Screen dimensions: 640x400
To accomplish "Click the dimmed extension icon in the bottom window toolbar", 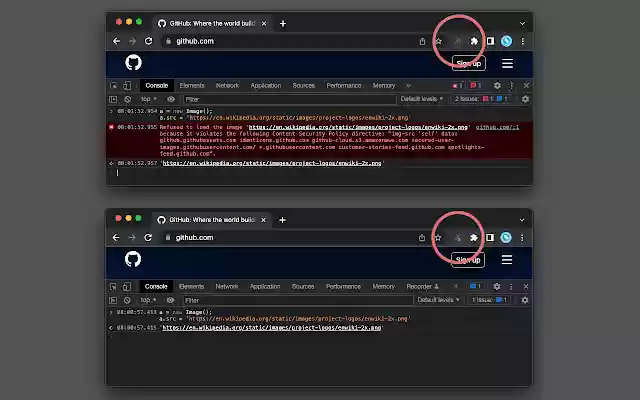I will [x=457, y=238].
